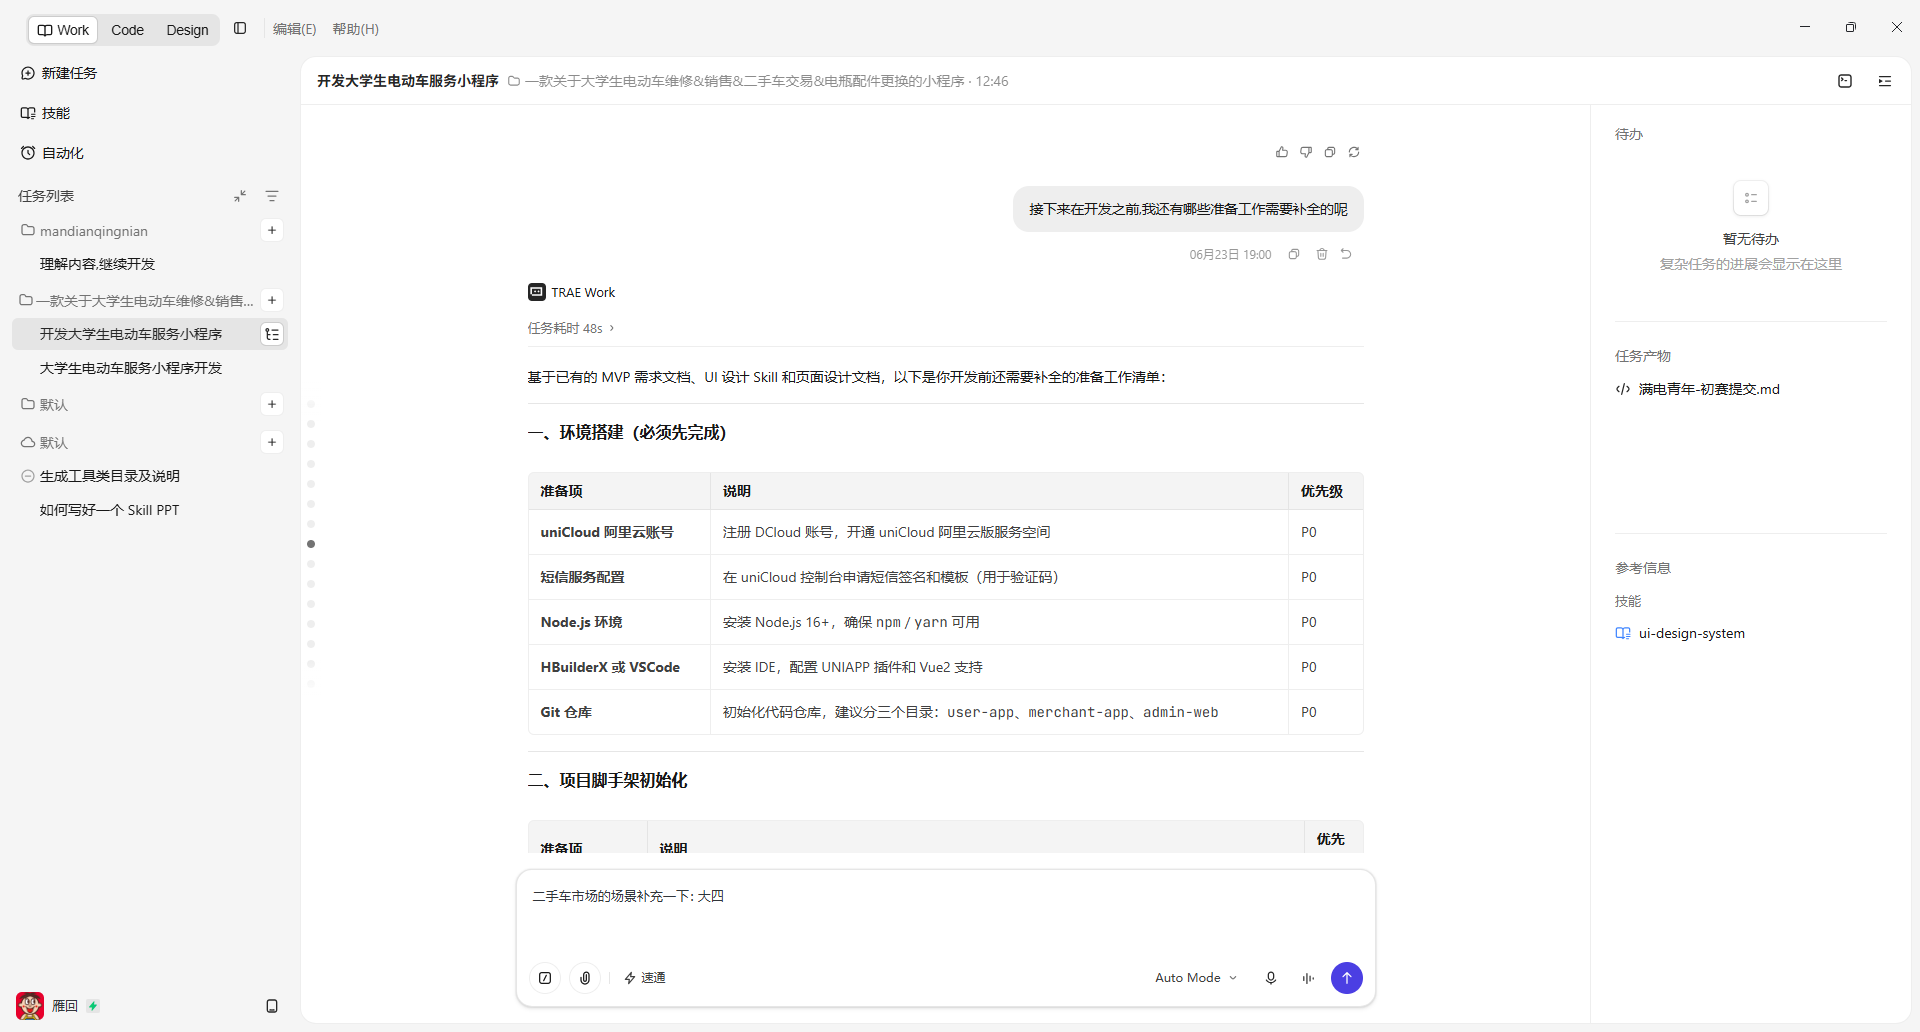The image size is (1920, 1032).
Task: Expand the 任务耗时 48s details
Action: point(571,328)
